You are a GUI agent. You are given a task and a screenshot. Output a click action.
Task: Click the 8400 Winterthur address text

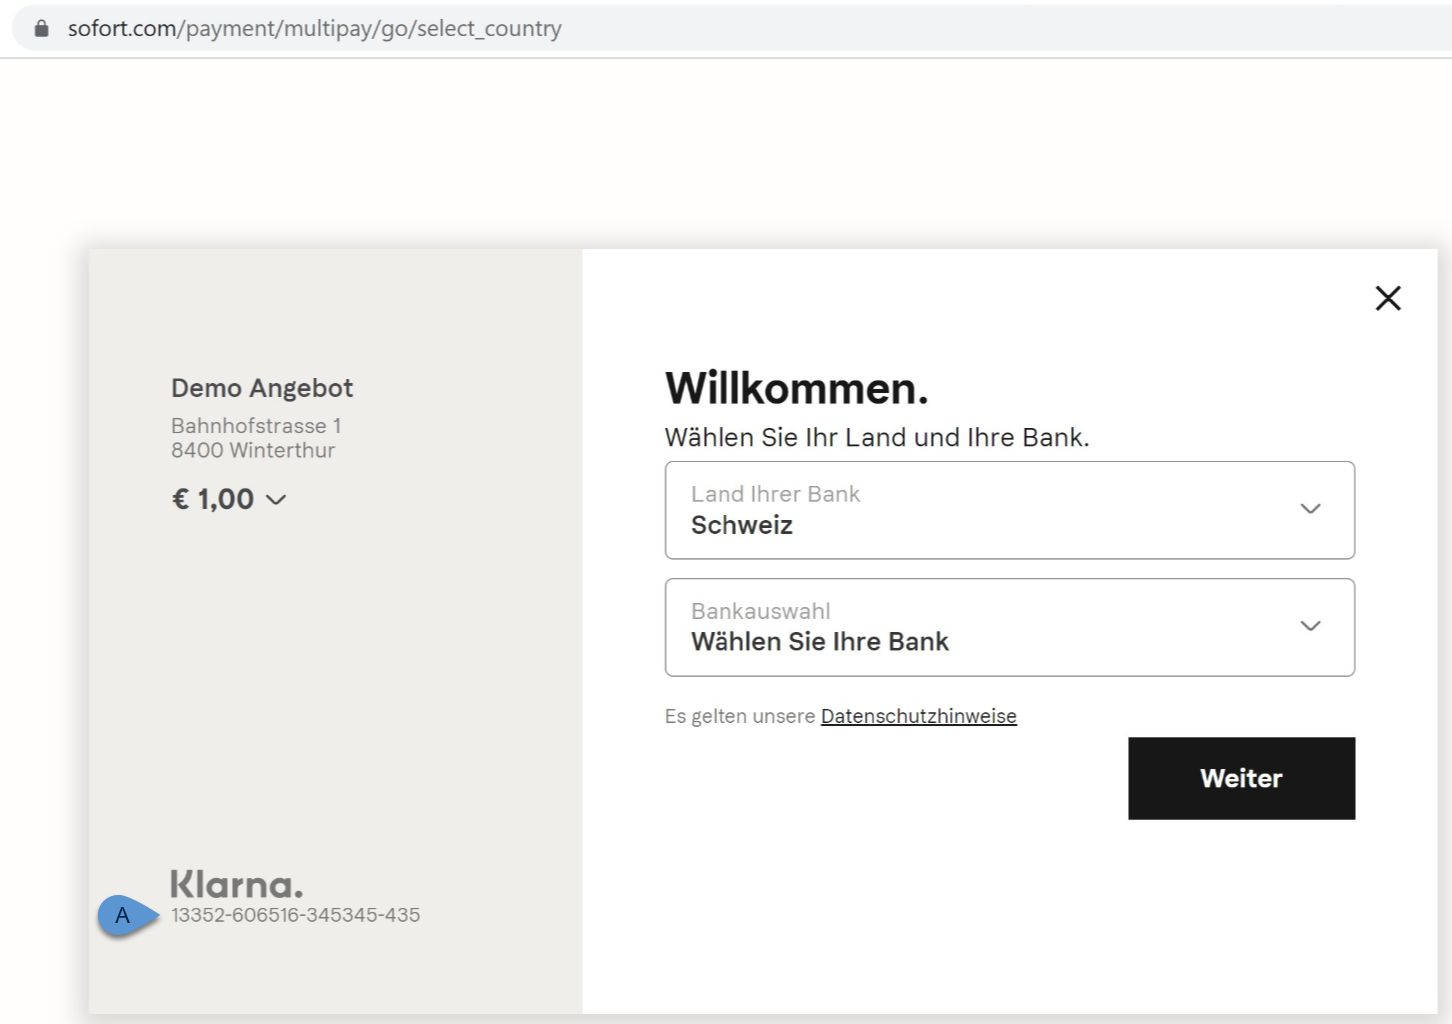click(x=253, y=450)
